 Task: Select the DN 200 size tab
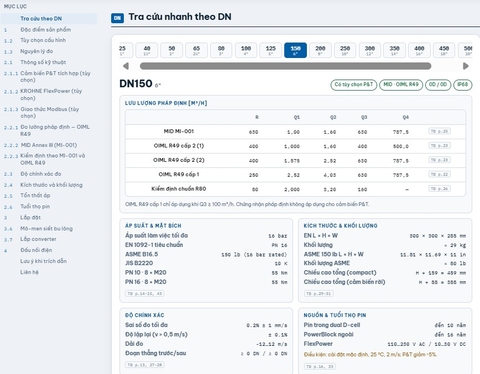[x=320, y=50]
